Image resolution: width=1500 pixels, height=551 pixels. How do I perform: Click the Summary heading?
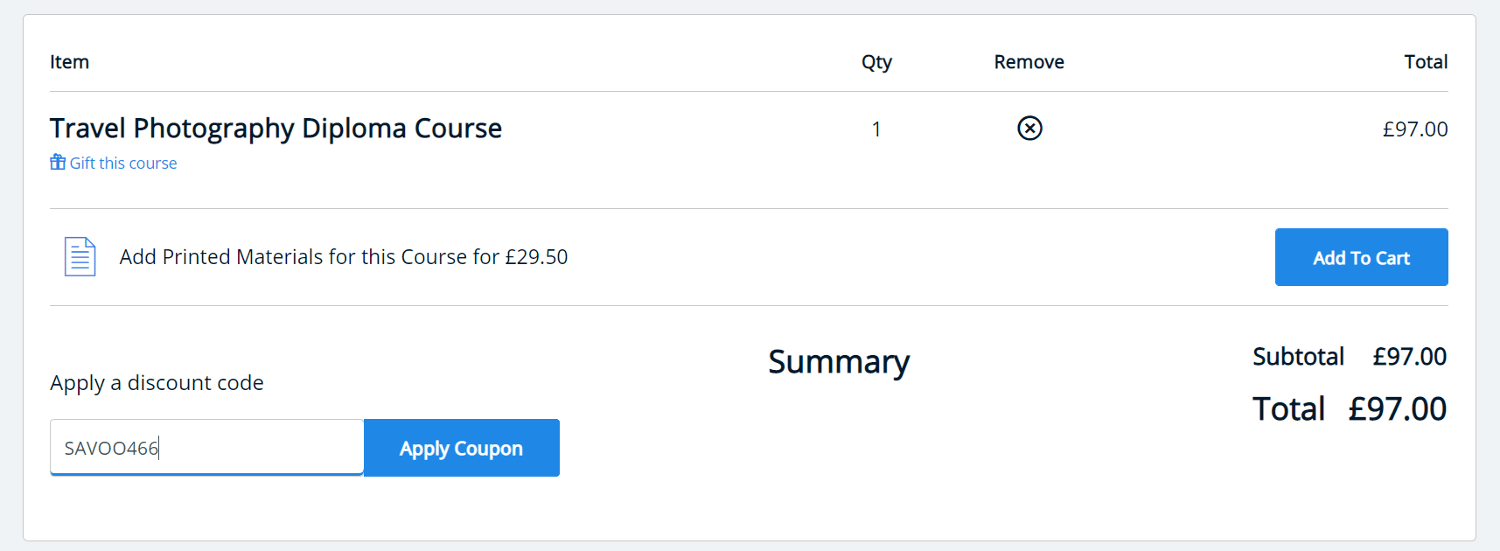(839, 362)
